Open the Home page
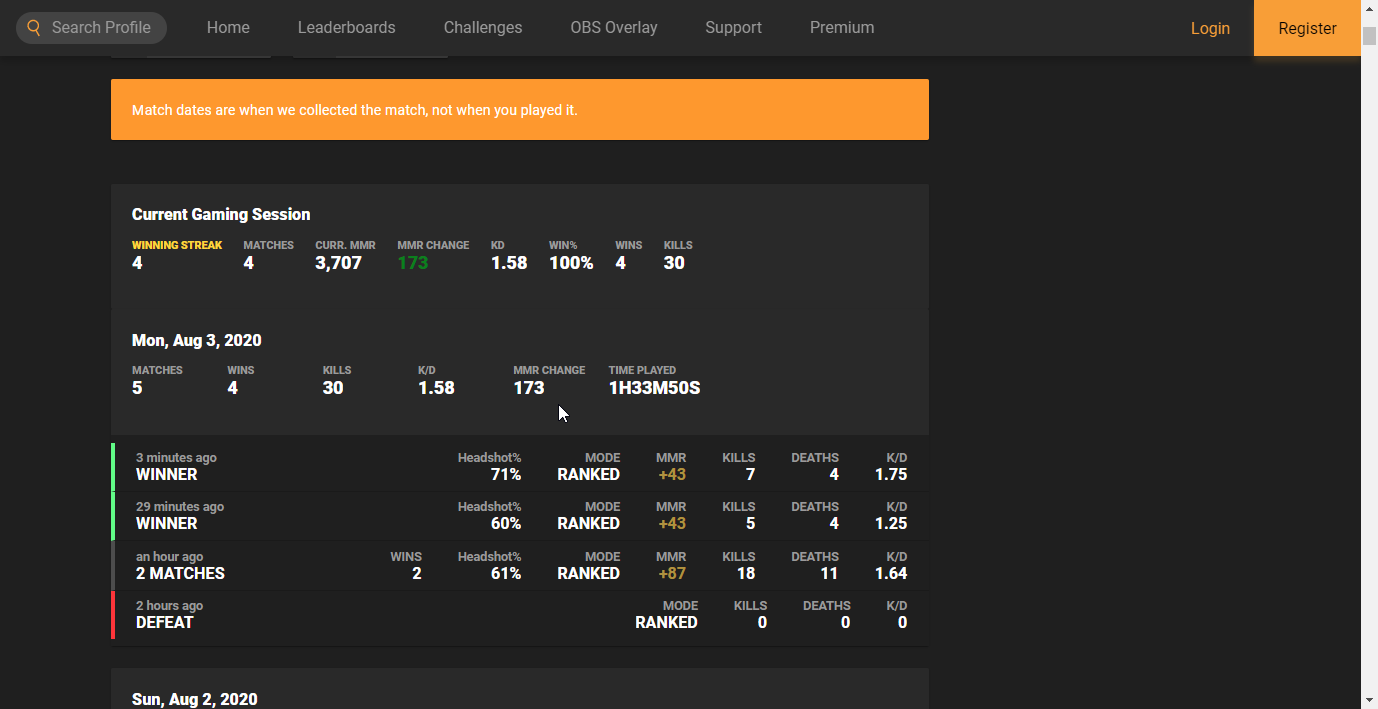The width and height of the screenshot is (1378, 709). pyautogui.click(x=228, y=28)
